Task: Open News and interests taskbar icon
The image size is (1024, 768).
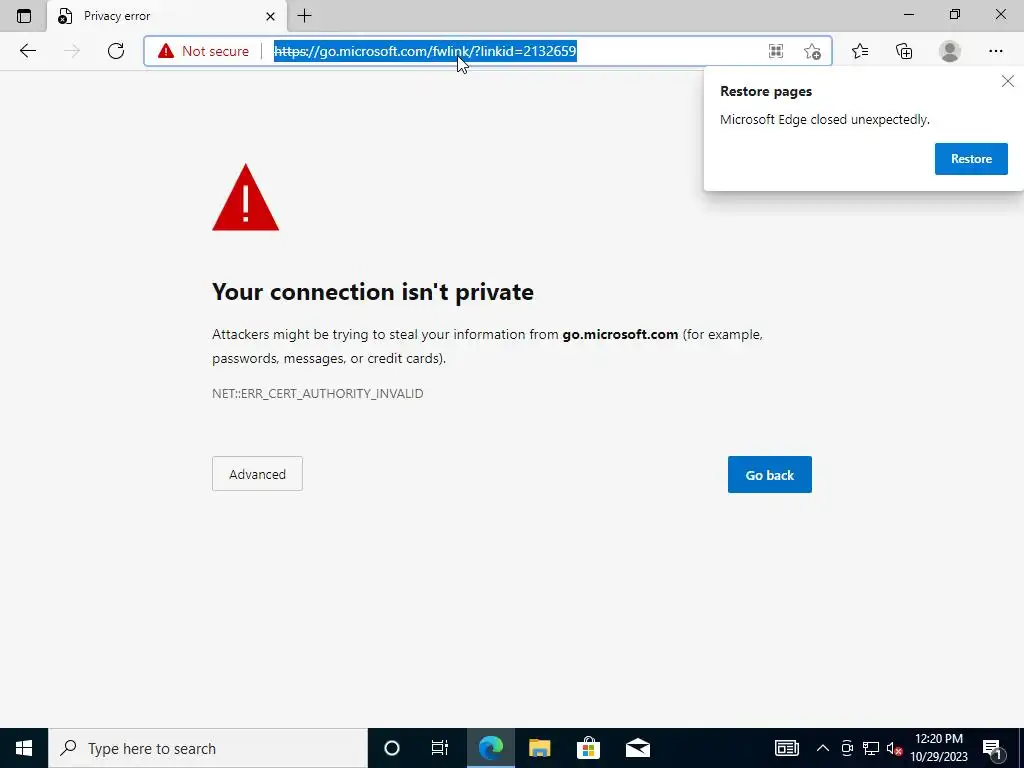Action: pos(786,748)
